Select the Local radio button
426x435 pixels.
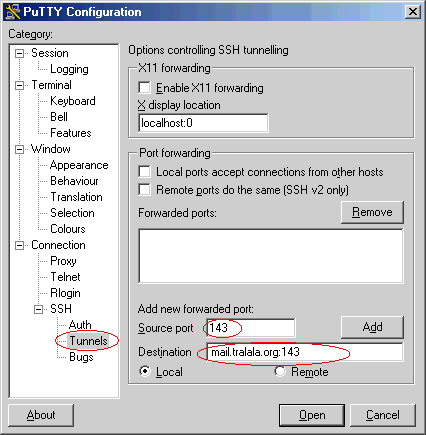[145, 371]
